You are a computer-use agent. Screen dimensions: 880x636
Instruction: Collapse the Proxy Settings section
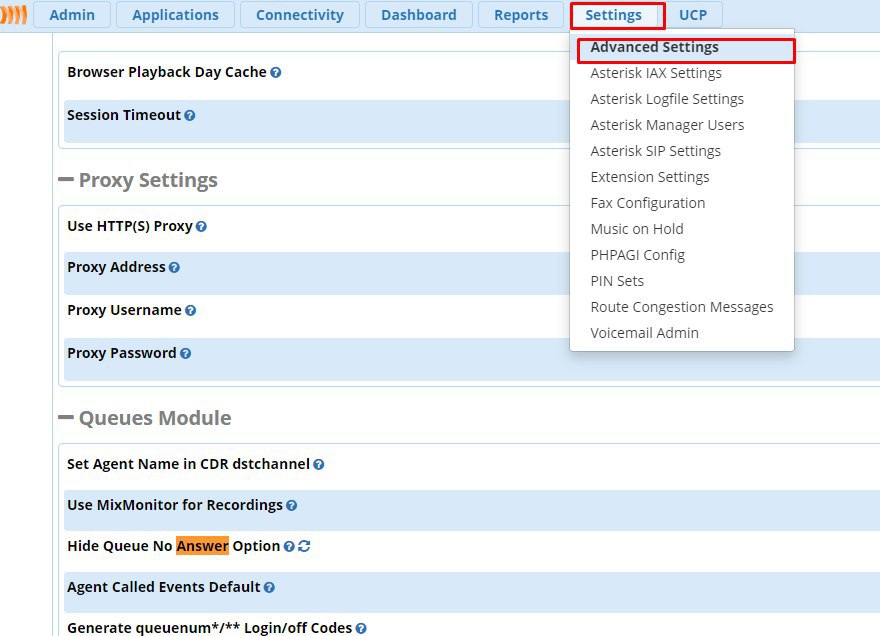[x=66, y=180]
